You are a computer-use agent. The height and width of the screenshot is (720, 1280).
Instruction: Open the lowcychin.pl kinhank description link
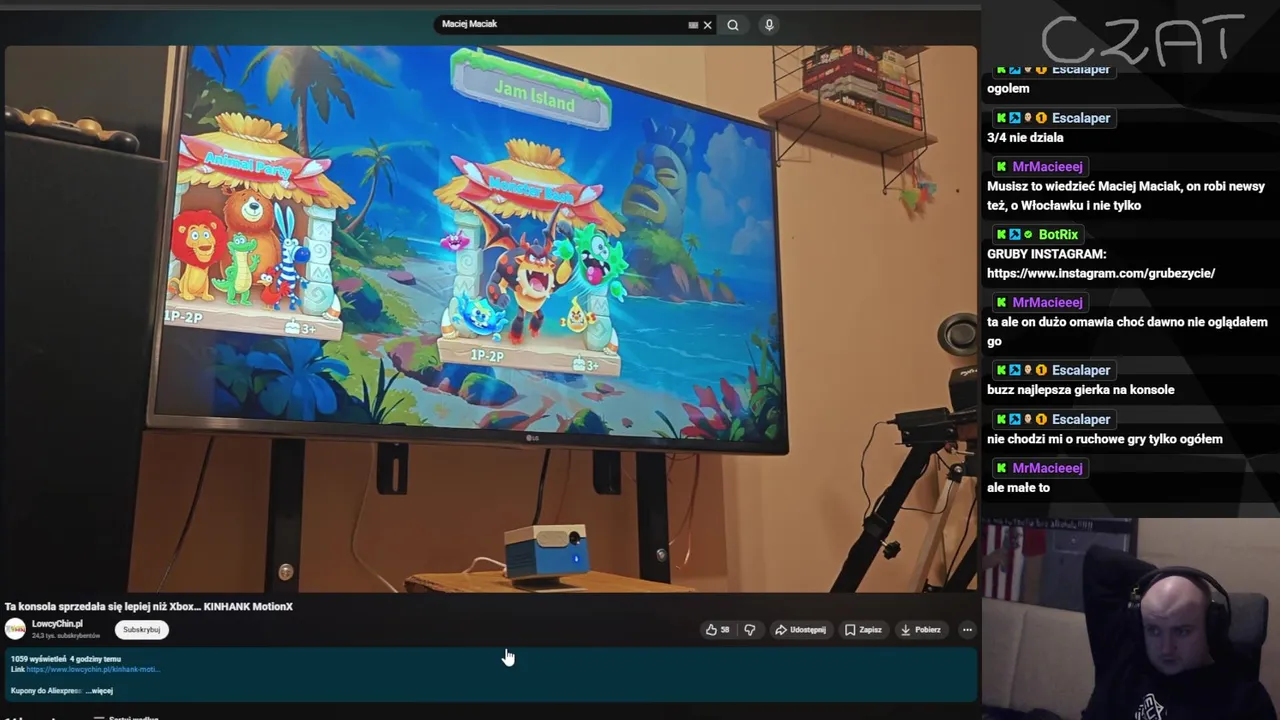93,669
